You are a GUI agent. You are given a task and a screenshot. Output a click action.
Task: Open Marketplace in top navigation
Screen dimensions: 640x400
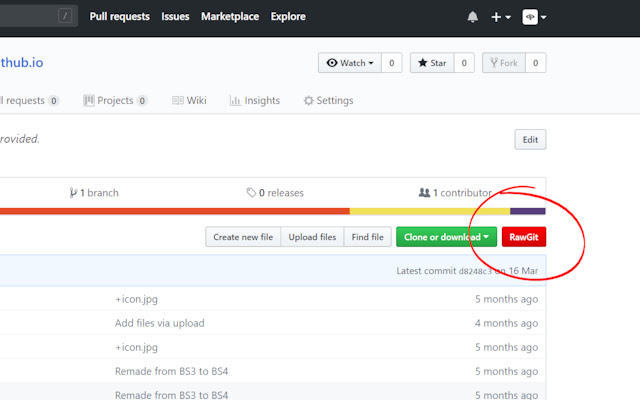coord(230,17)
